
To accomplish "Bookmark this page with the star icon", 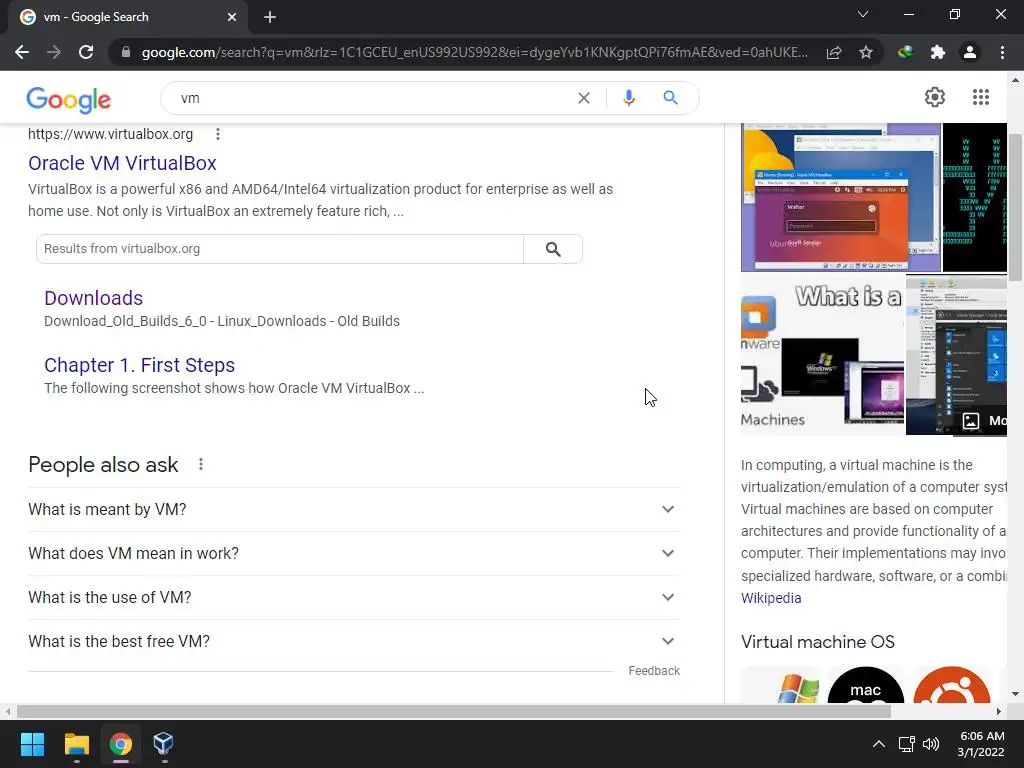I will pos(866,52).
